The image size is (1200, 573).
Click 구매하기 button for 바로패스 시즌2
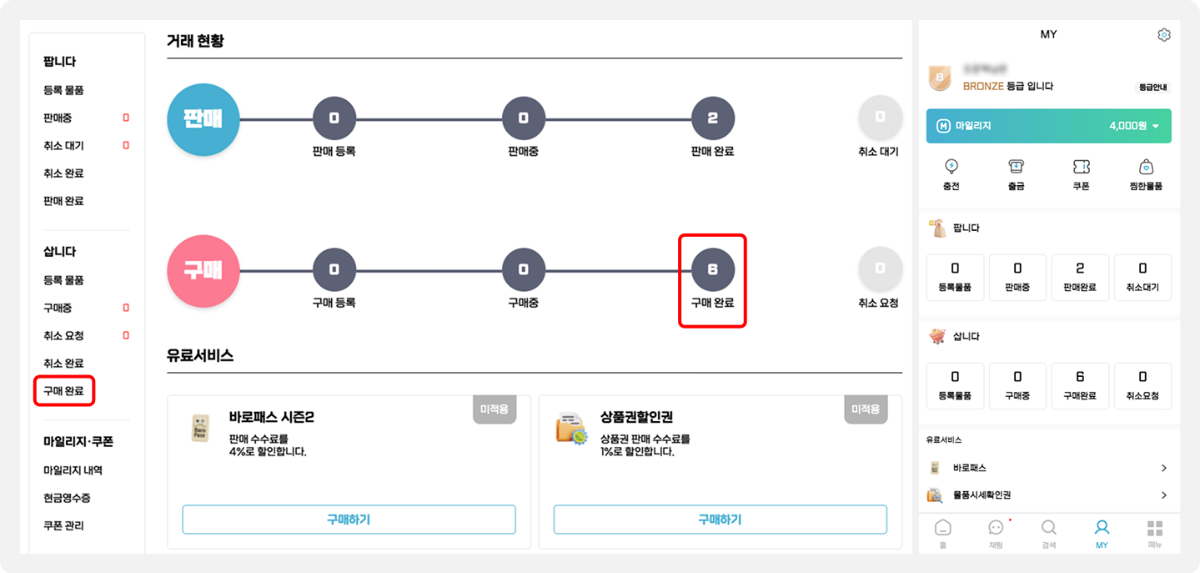tap(348, 520)
